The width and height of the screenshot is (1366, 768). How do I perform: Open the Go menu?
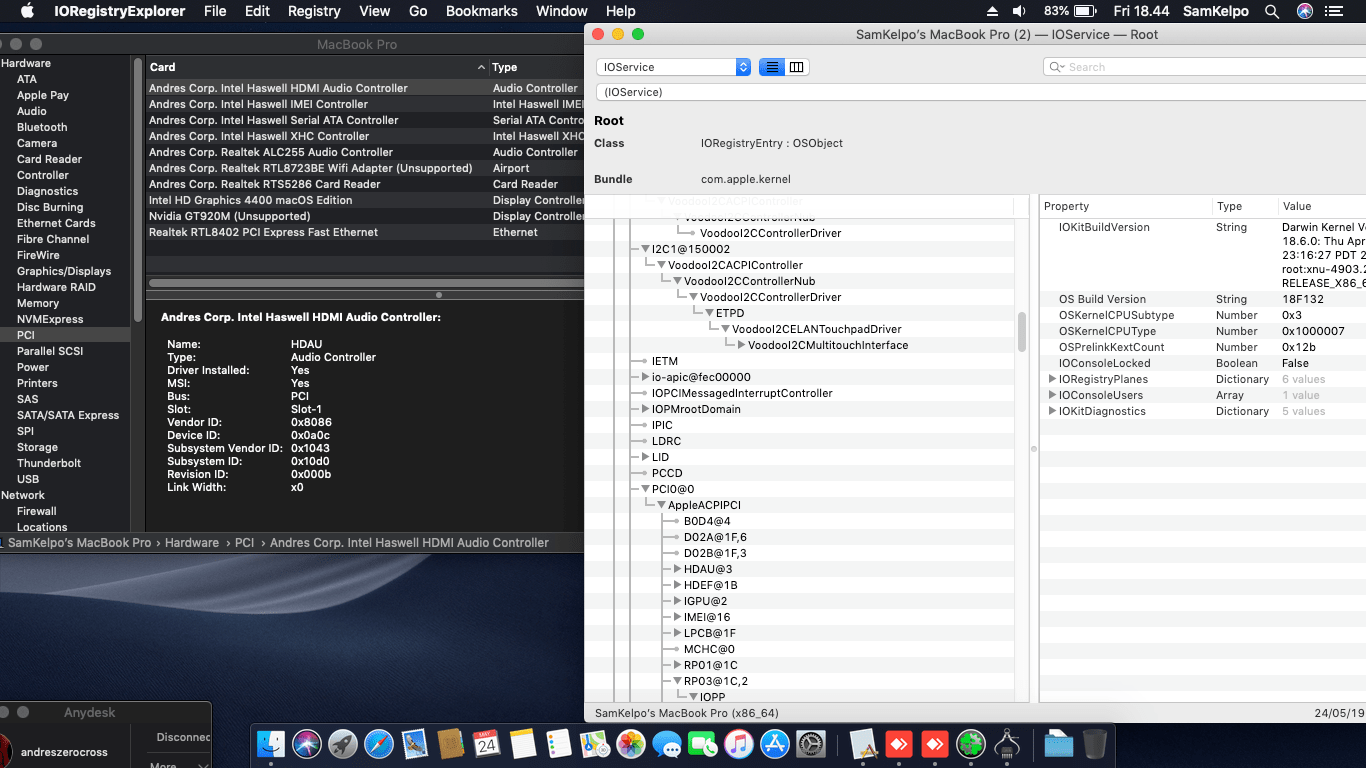click(418, 11)
